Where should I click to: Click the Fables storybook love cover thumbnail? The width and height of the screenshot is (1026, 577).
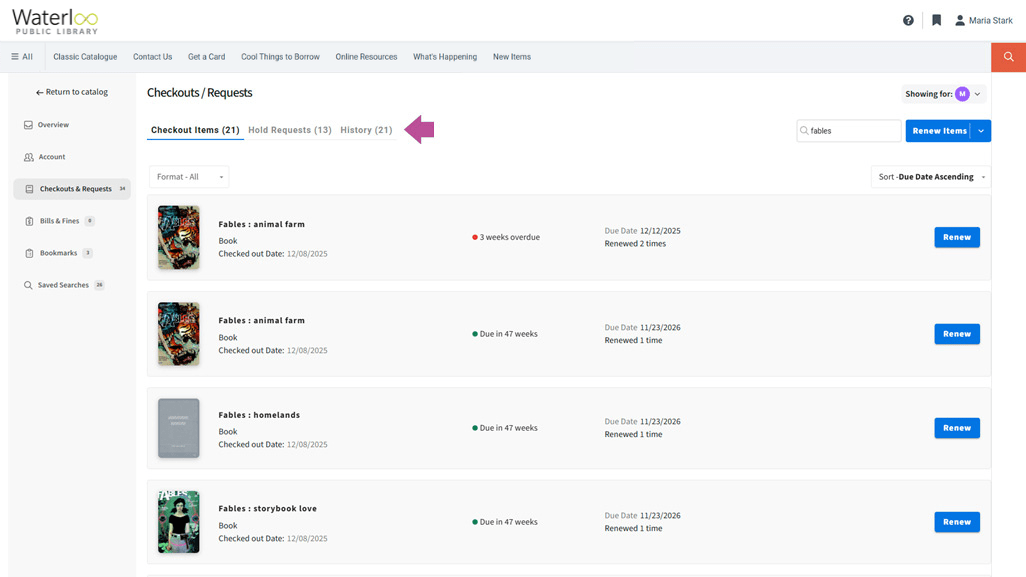coord(178,521)
